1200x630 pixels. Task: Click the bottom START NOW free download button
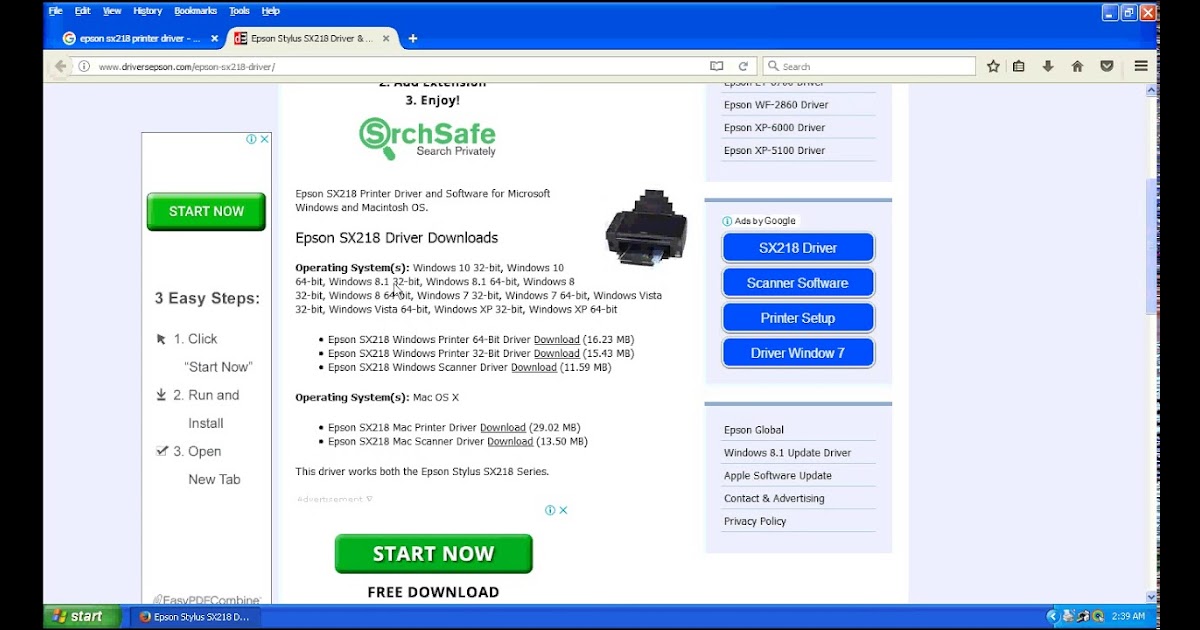pyautogui.click(x=433, y=553)
